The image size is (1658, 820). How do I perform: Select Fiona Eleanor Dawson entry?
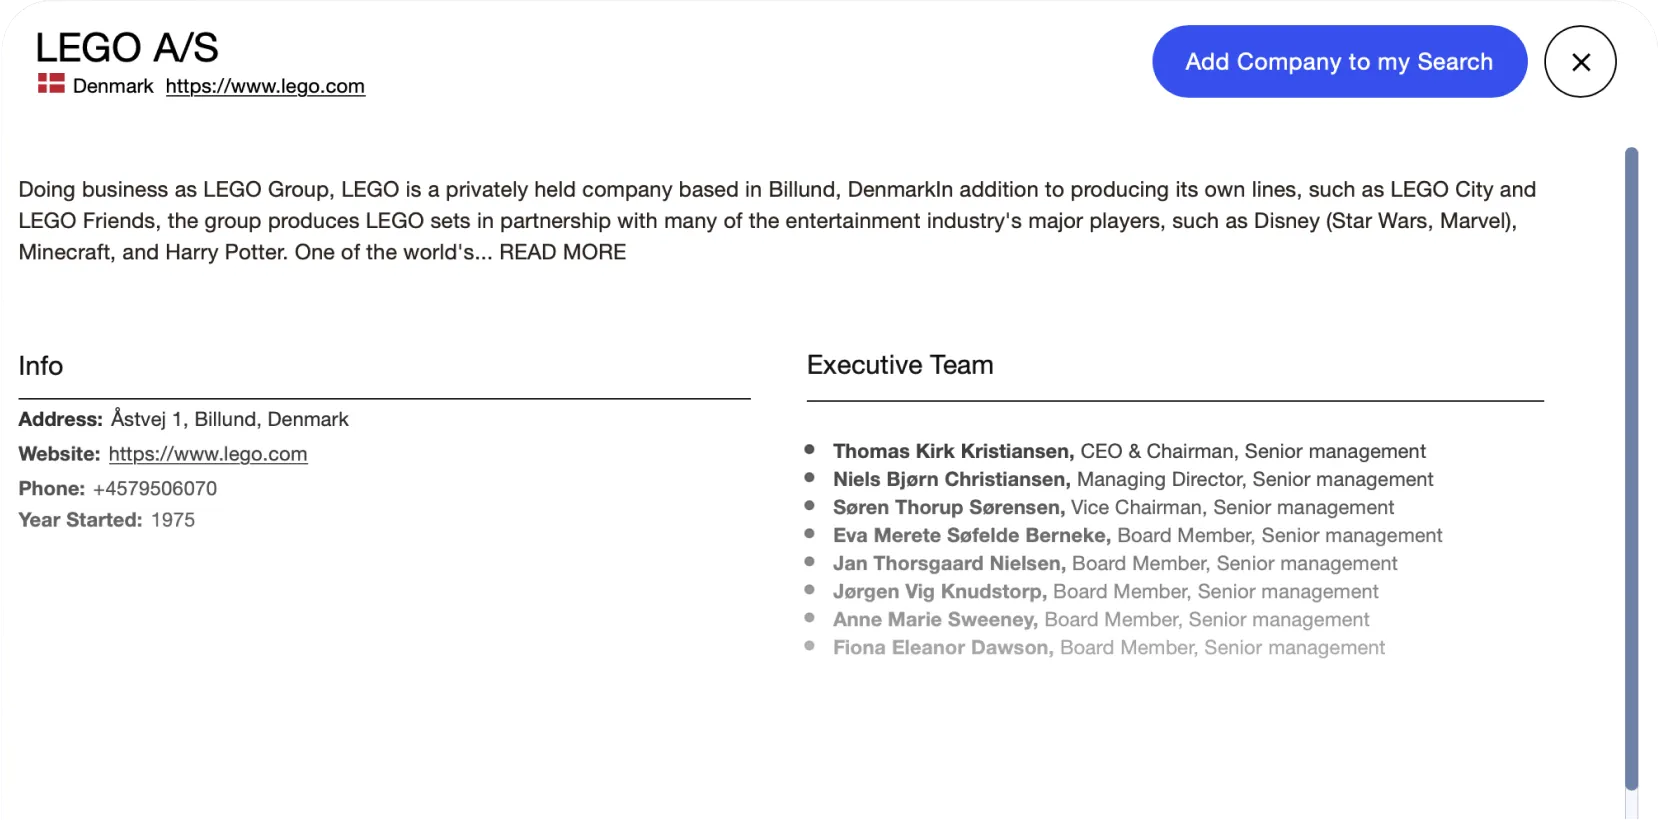1109,647
